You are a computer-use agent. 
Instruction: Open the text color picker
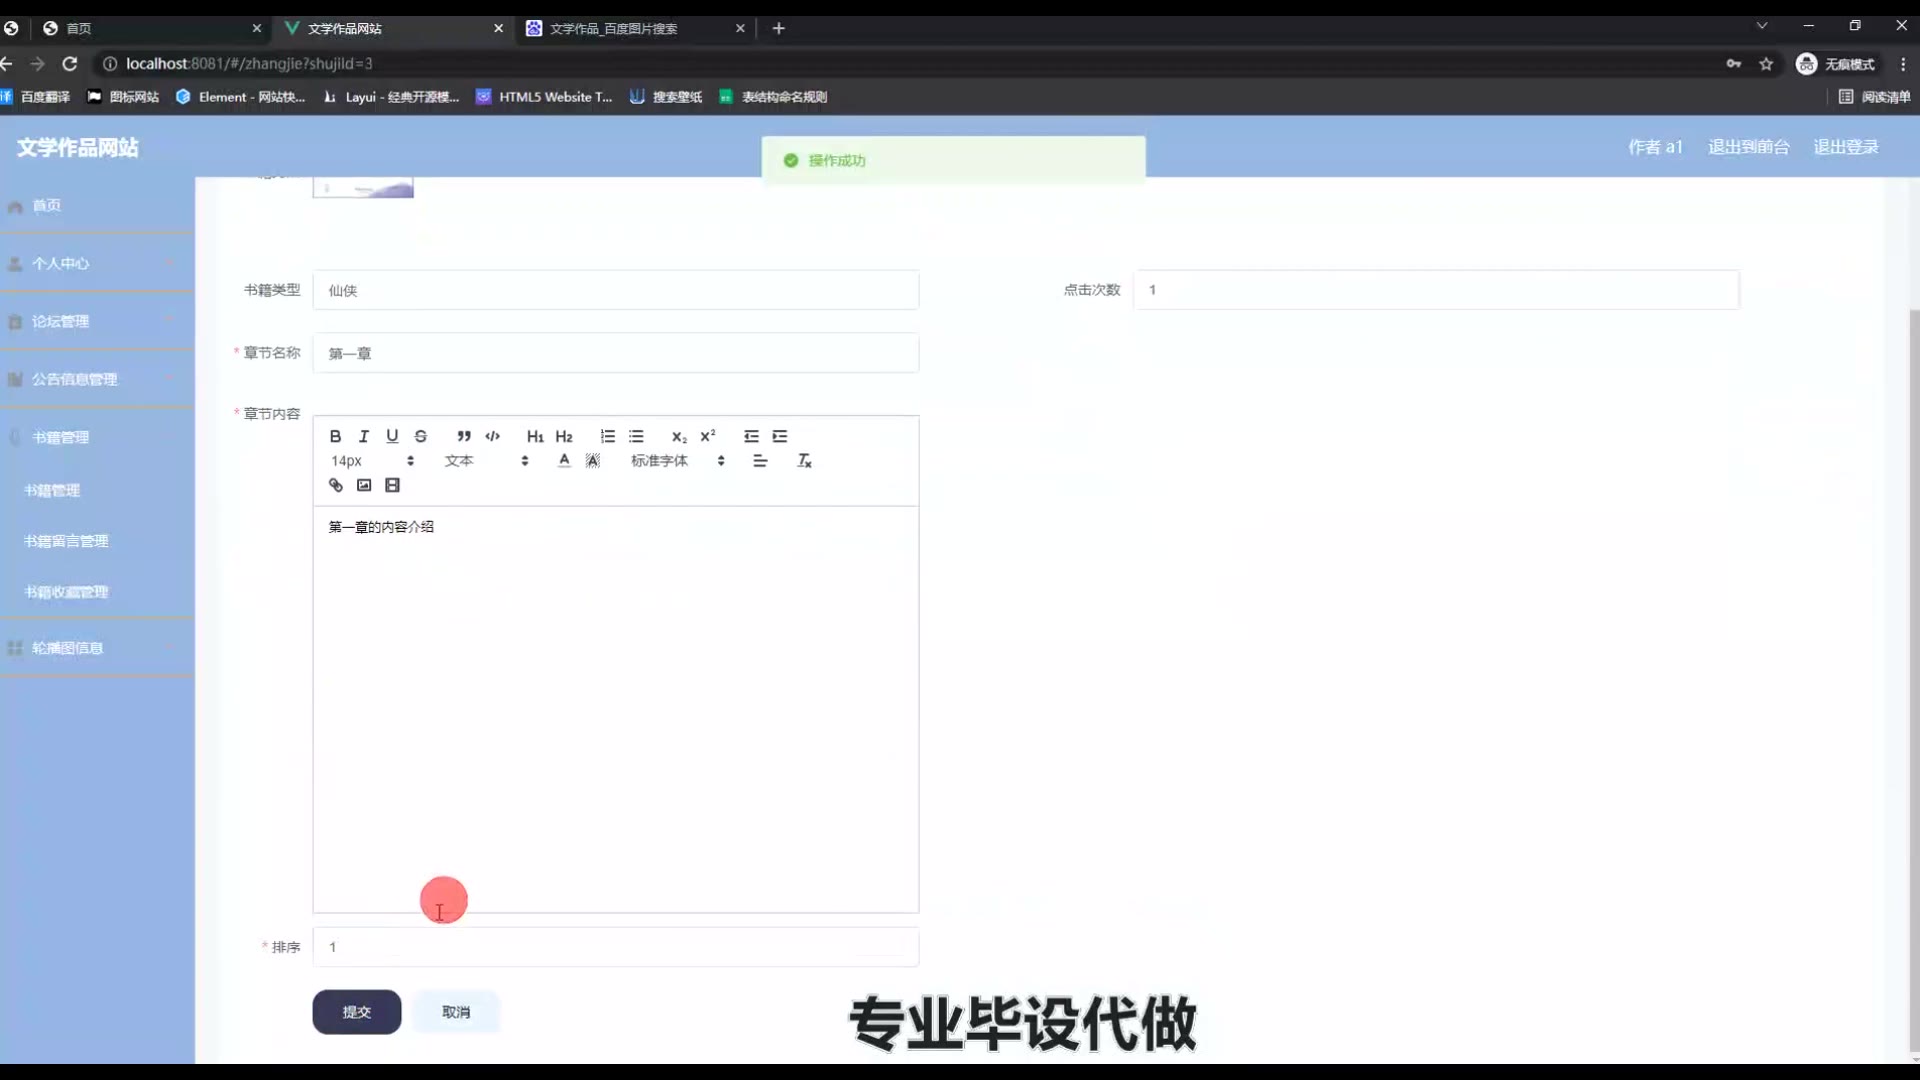[x=564, y=461]
